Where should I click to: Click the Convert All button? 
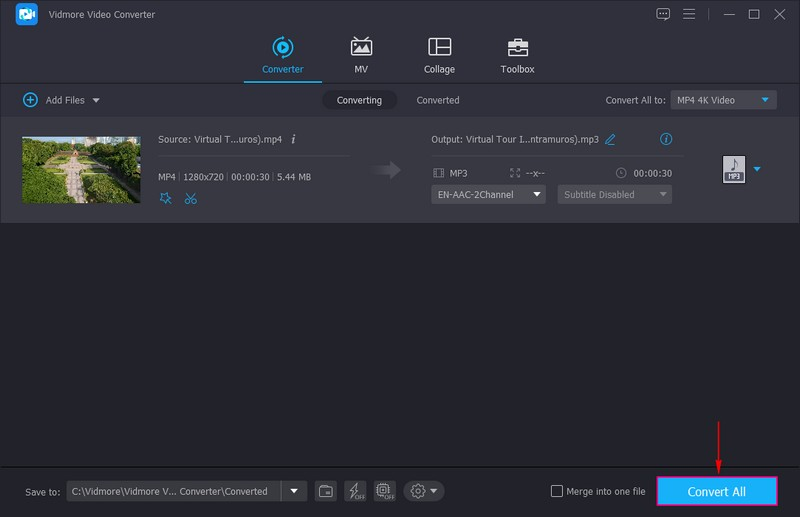tap(716, 491)
